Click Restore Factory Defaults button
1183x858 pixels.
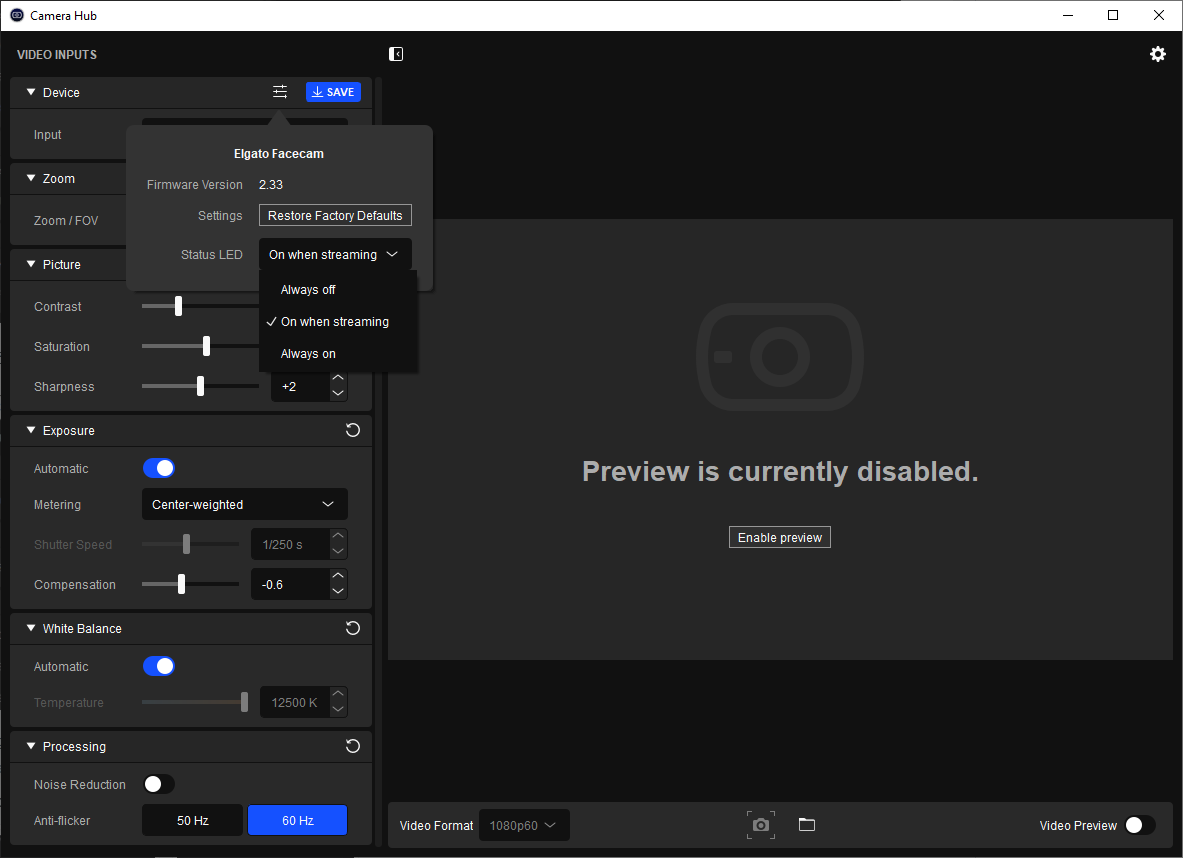coord(335,215)
